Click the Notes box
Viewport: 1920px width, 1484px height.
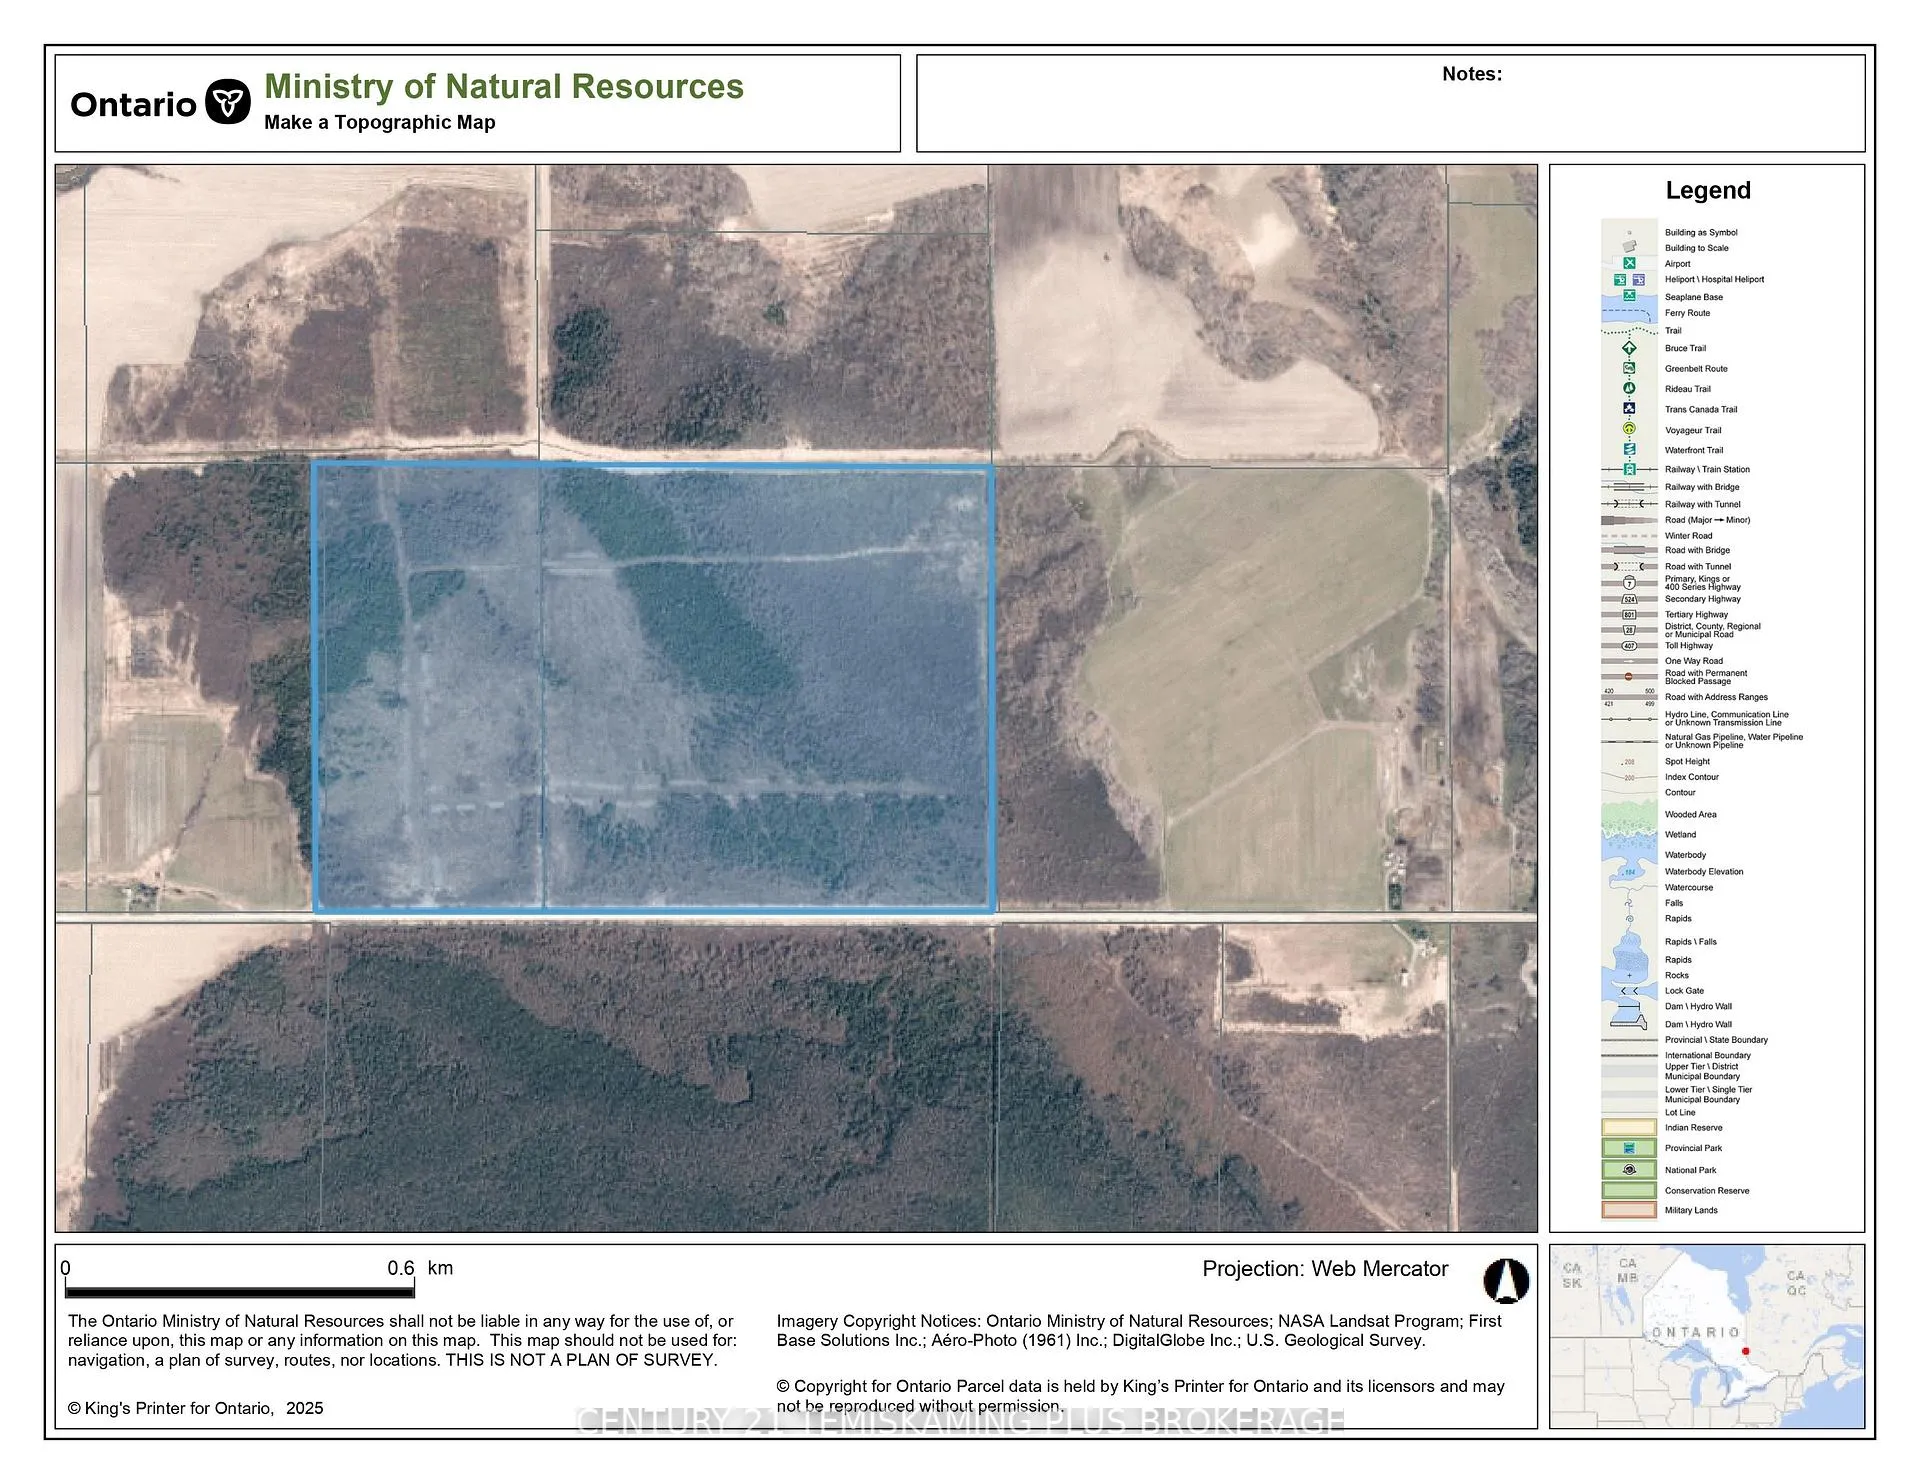(1391, 103)
